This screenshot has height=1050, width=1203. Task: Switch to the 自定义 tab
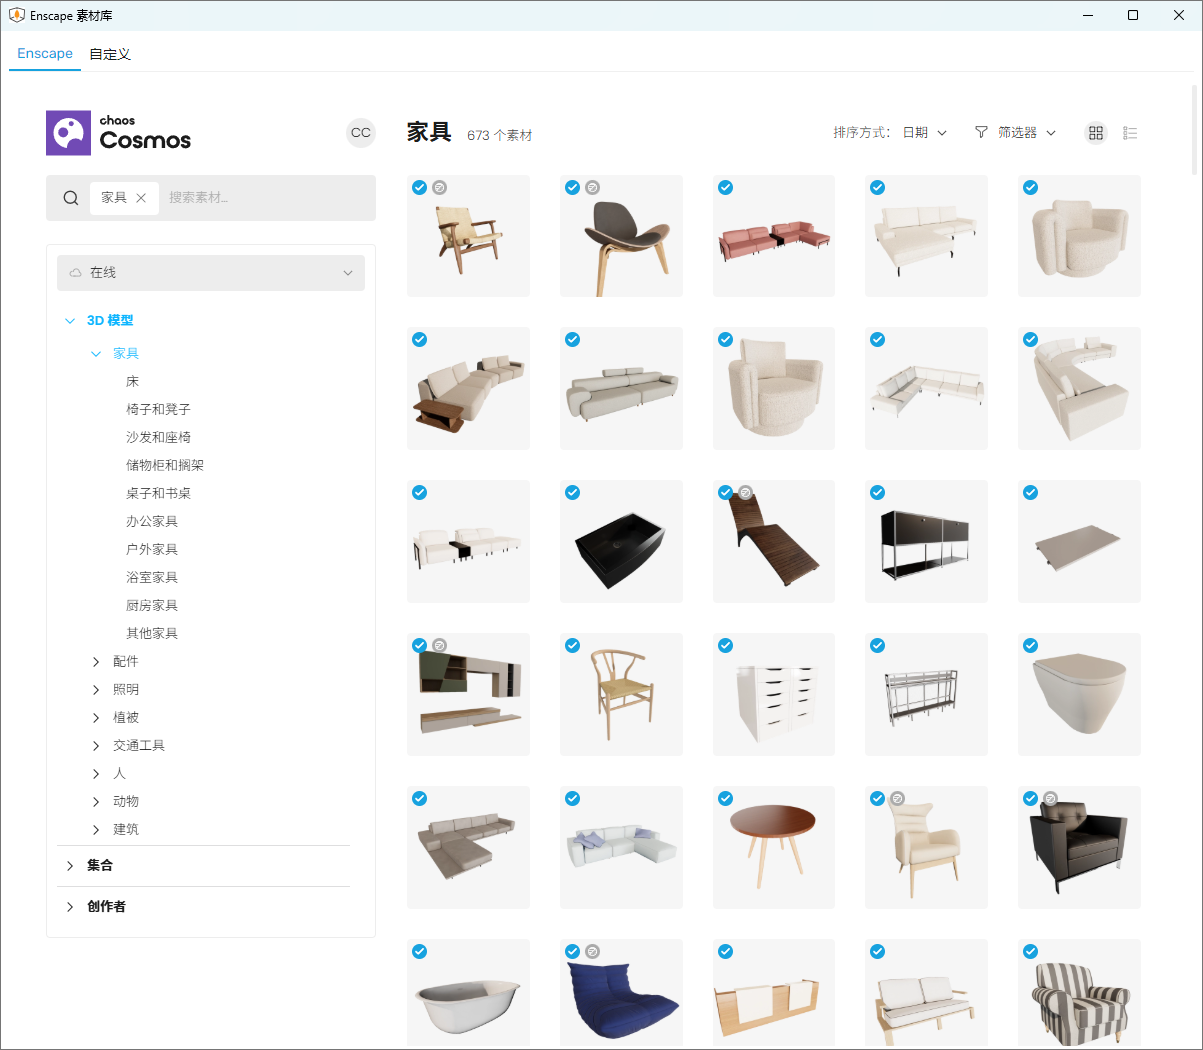tap(110, 54)
